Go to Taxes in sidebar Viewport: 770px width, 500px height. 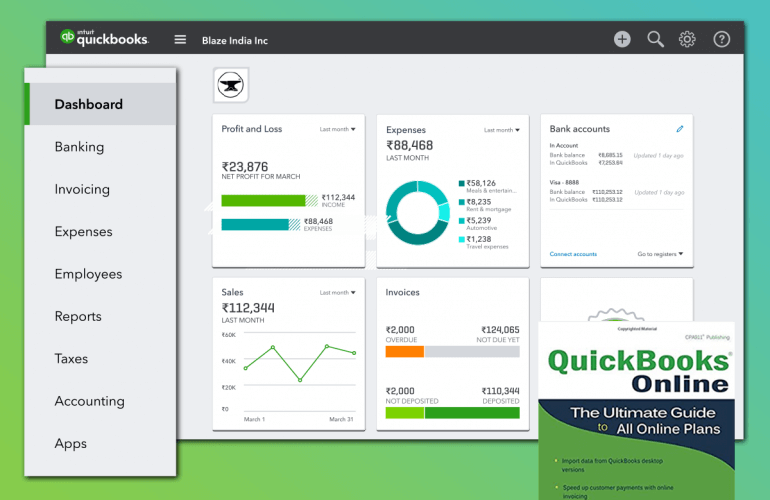click(71, 359)
